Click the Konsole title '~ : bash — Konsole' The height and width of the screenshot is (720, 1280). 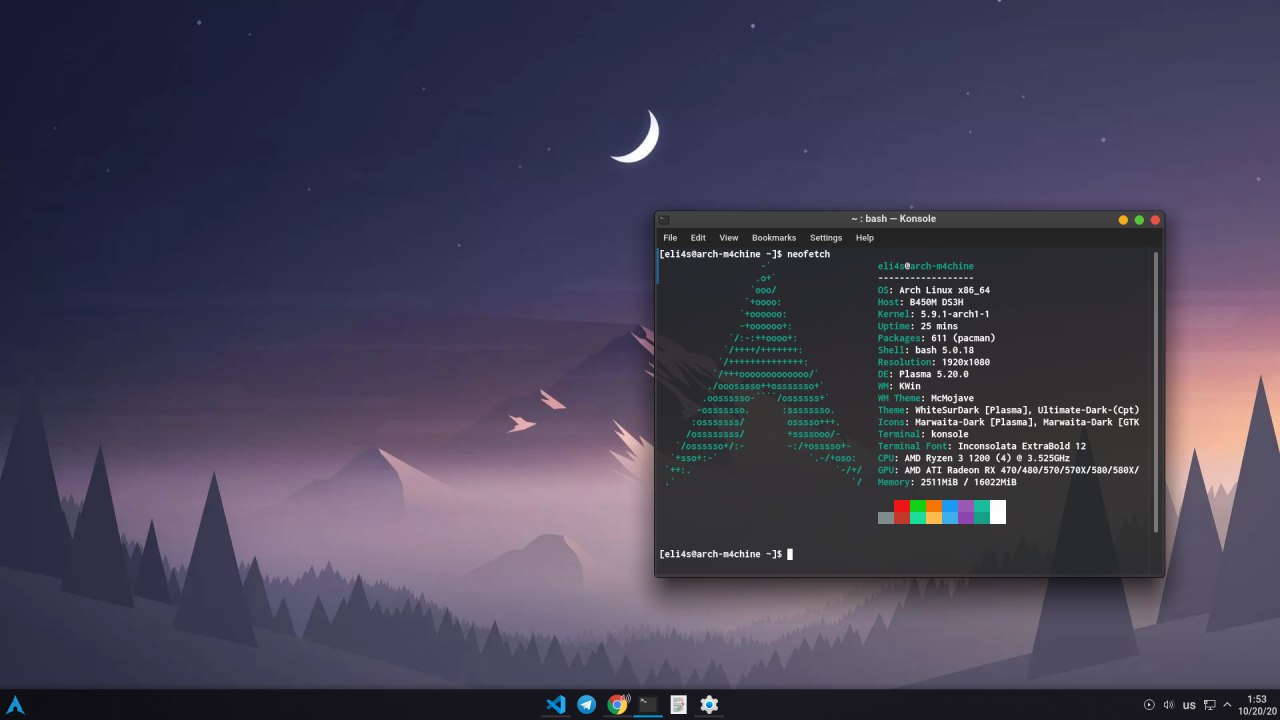894,219
